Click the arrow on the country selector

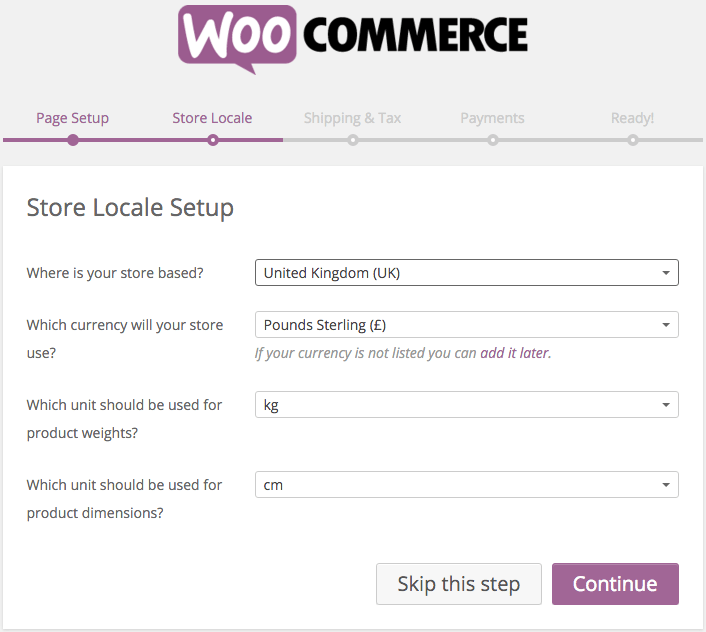(666, 273)
